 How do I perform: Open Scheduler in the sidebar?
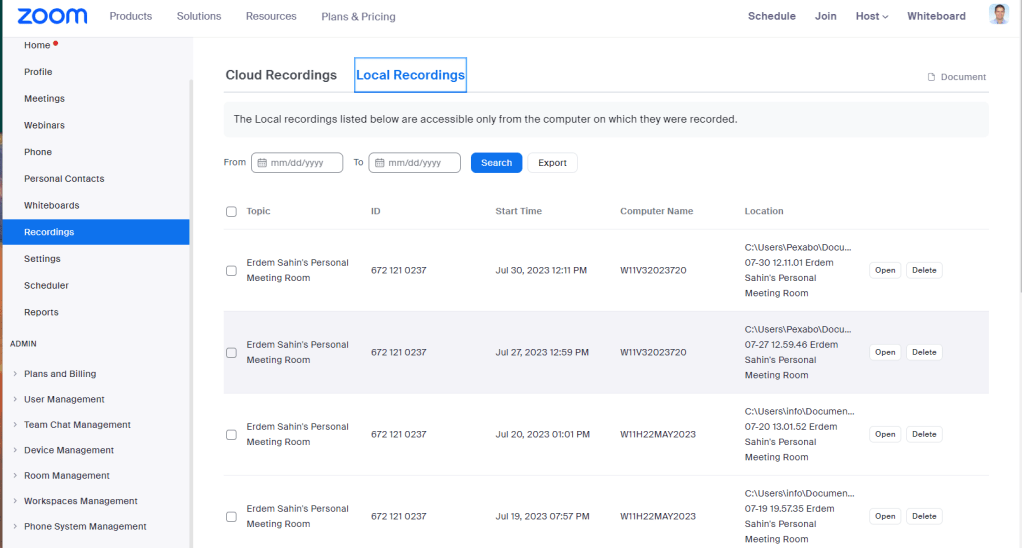pyautogui.click(x=46, y=285)
